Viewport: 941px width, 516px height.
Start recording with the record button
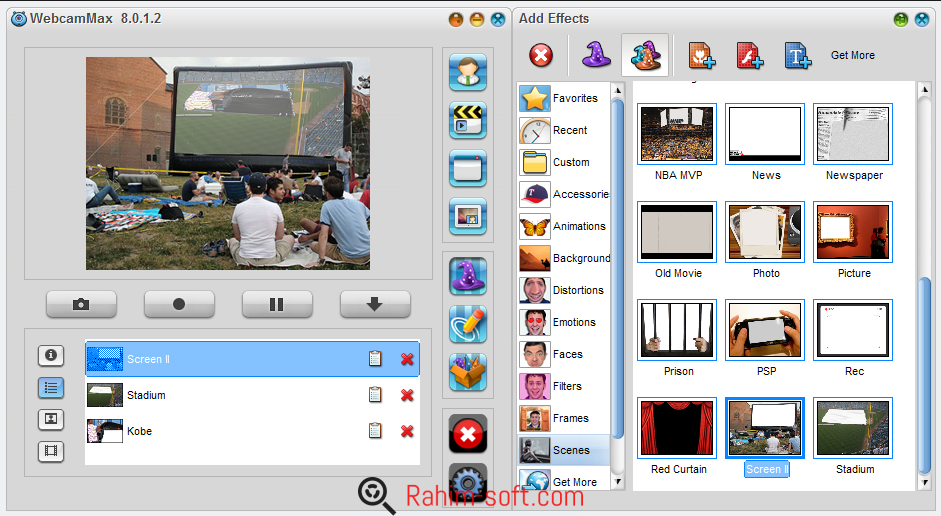click(x=179, y=304)
